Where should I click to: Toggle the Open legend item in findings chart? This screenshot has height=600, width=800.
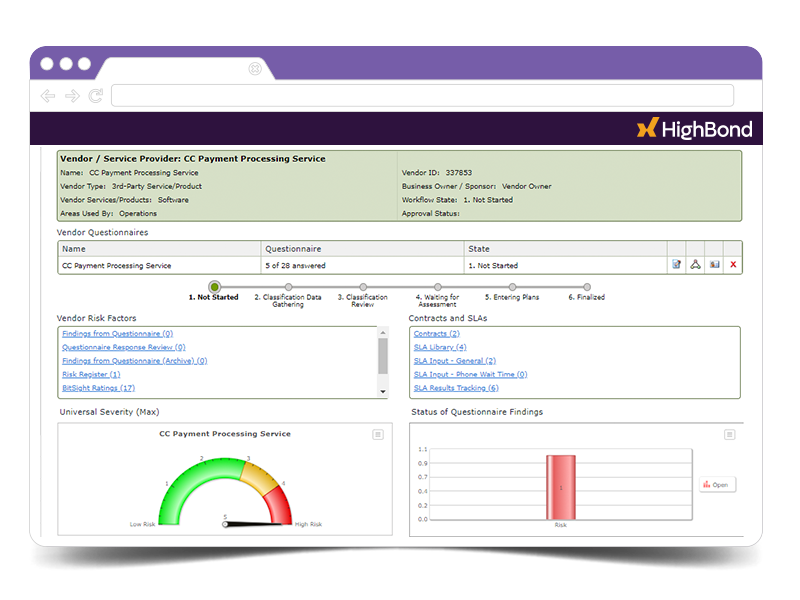(717, 485)
